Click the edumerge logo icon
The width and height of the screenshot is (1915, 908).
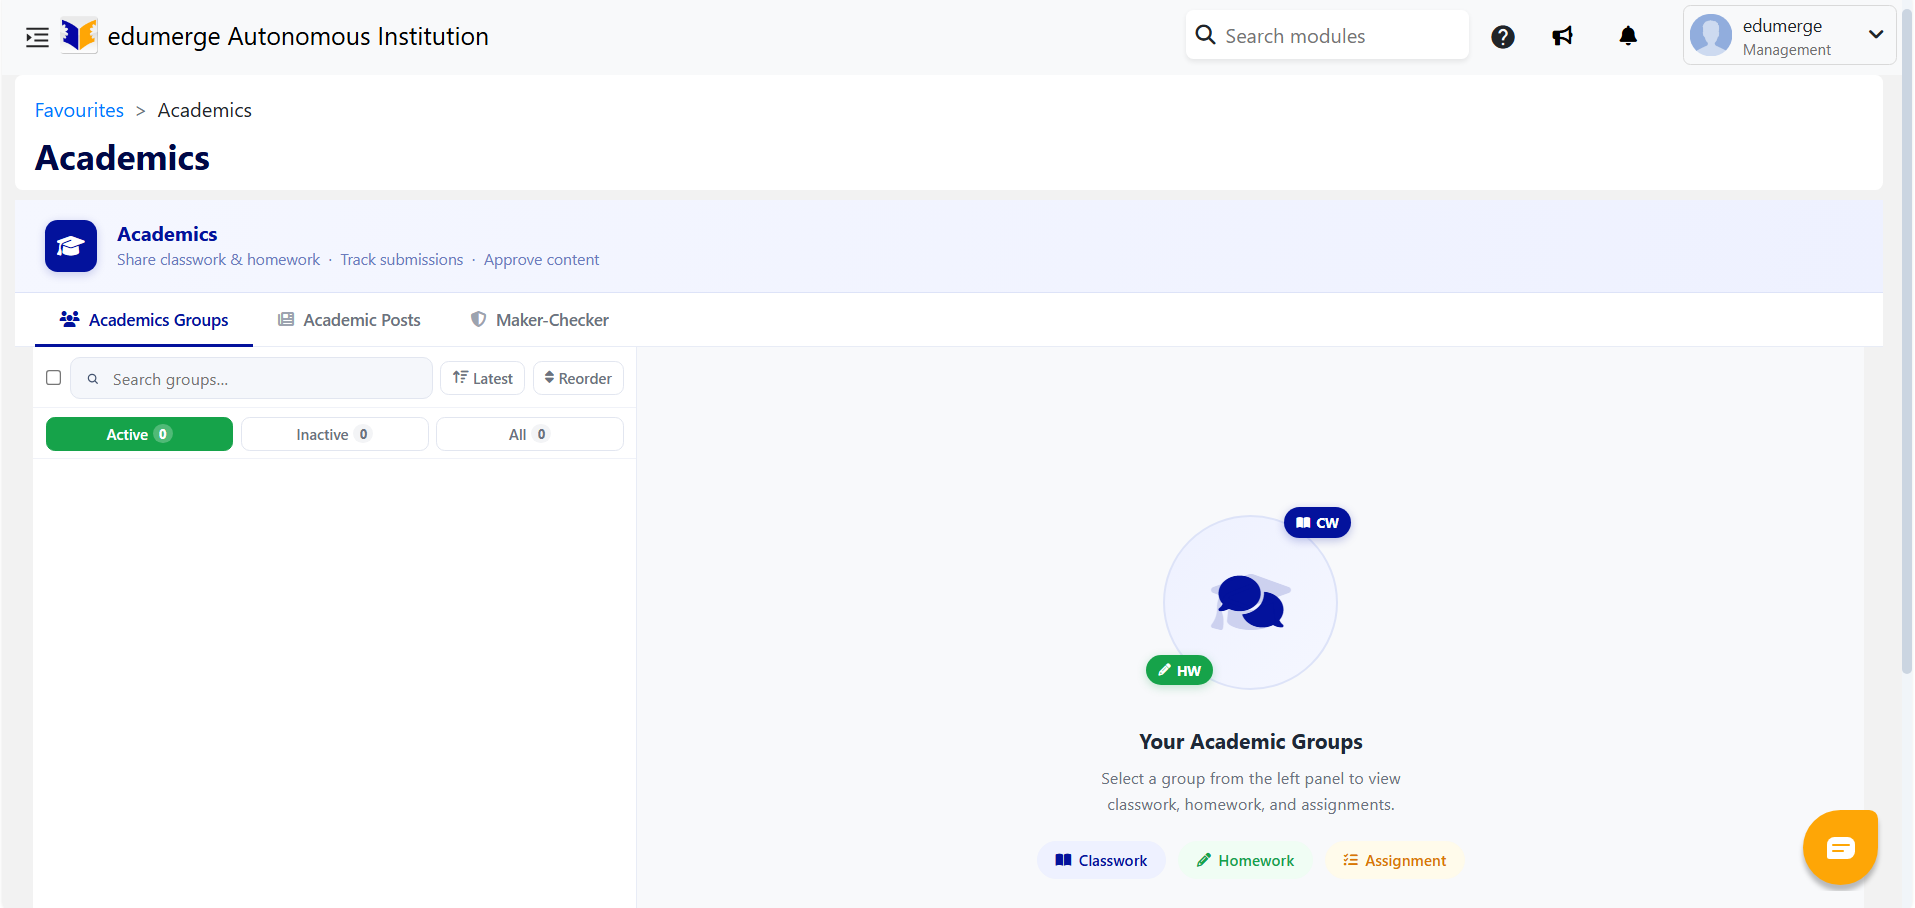[79, 36]
